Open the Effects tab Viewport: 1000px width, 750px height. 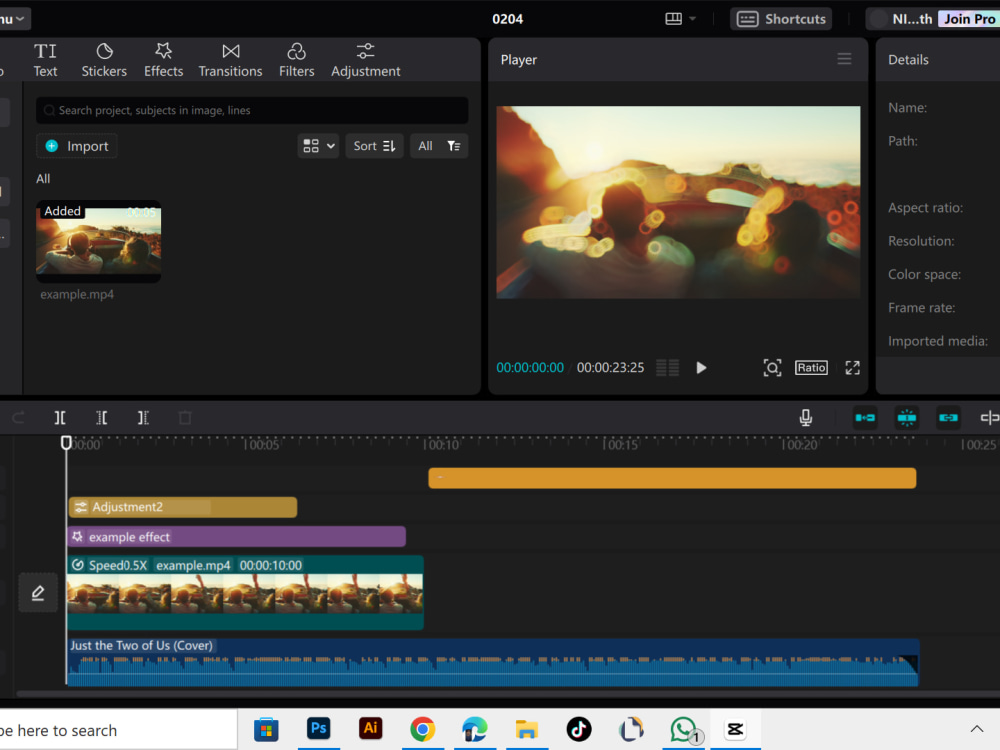[x=163, y=60]
